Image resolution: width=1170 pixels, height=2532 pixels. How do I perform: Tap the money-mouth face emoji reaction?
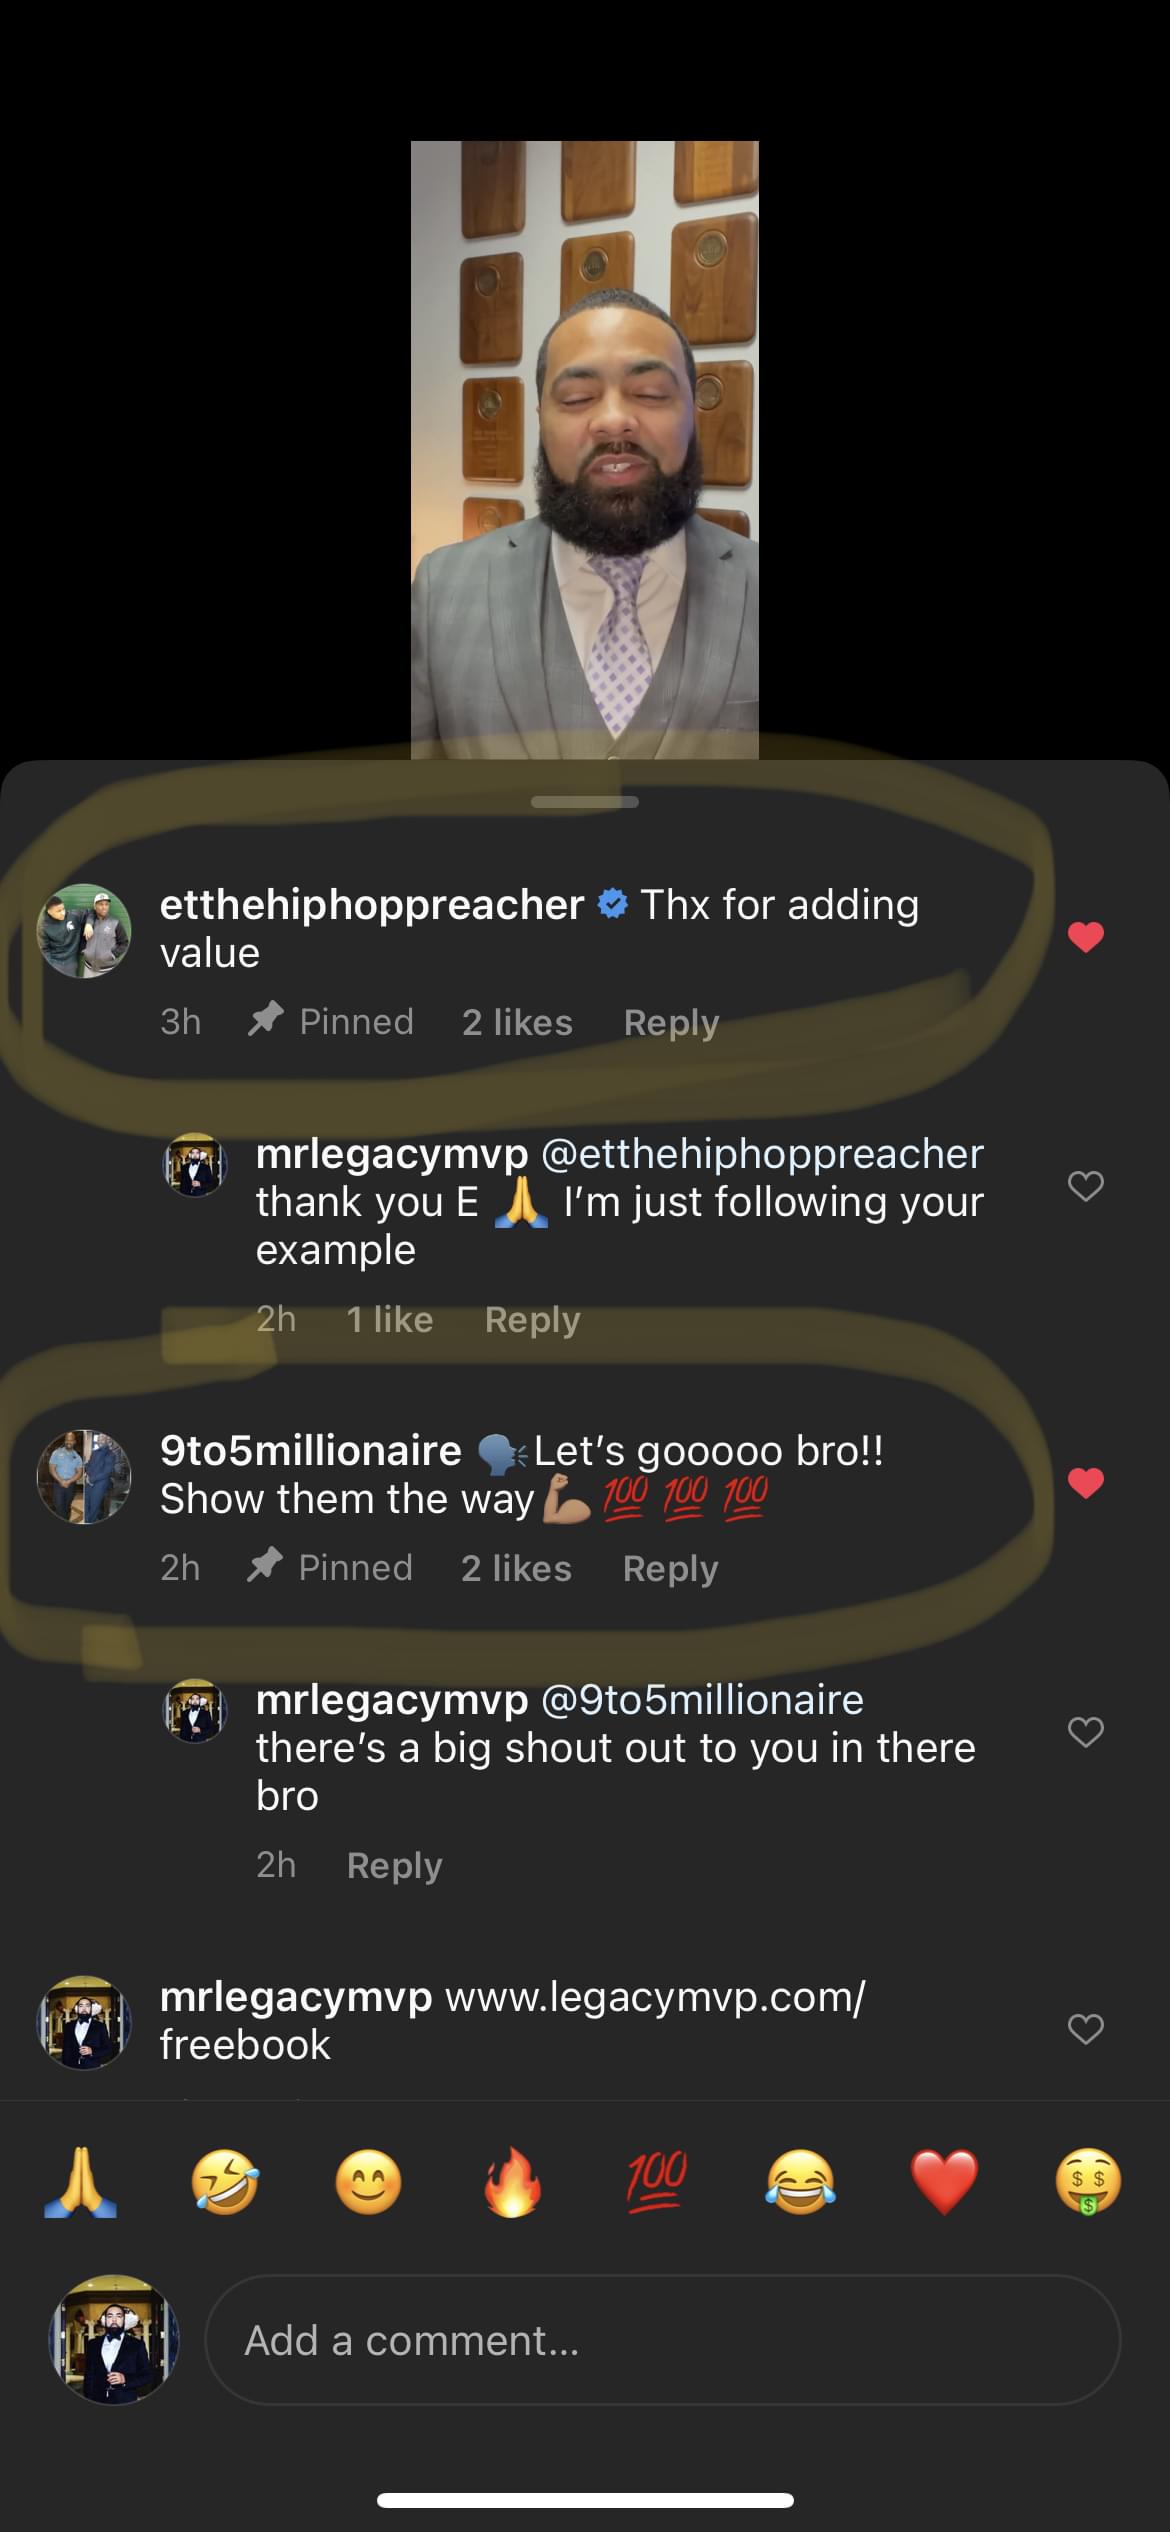click(x=1088, y=2183)
